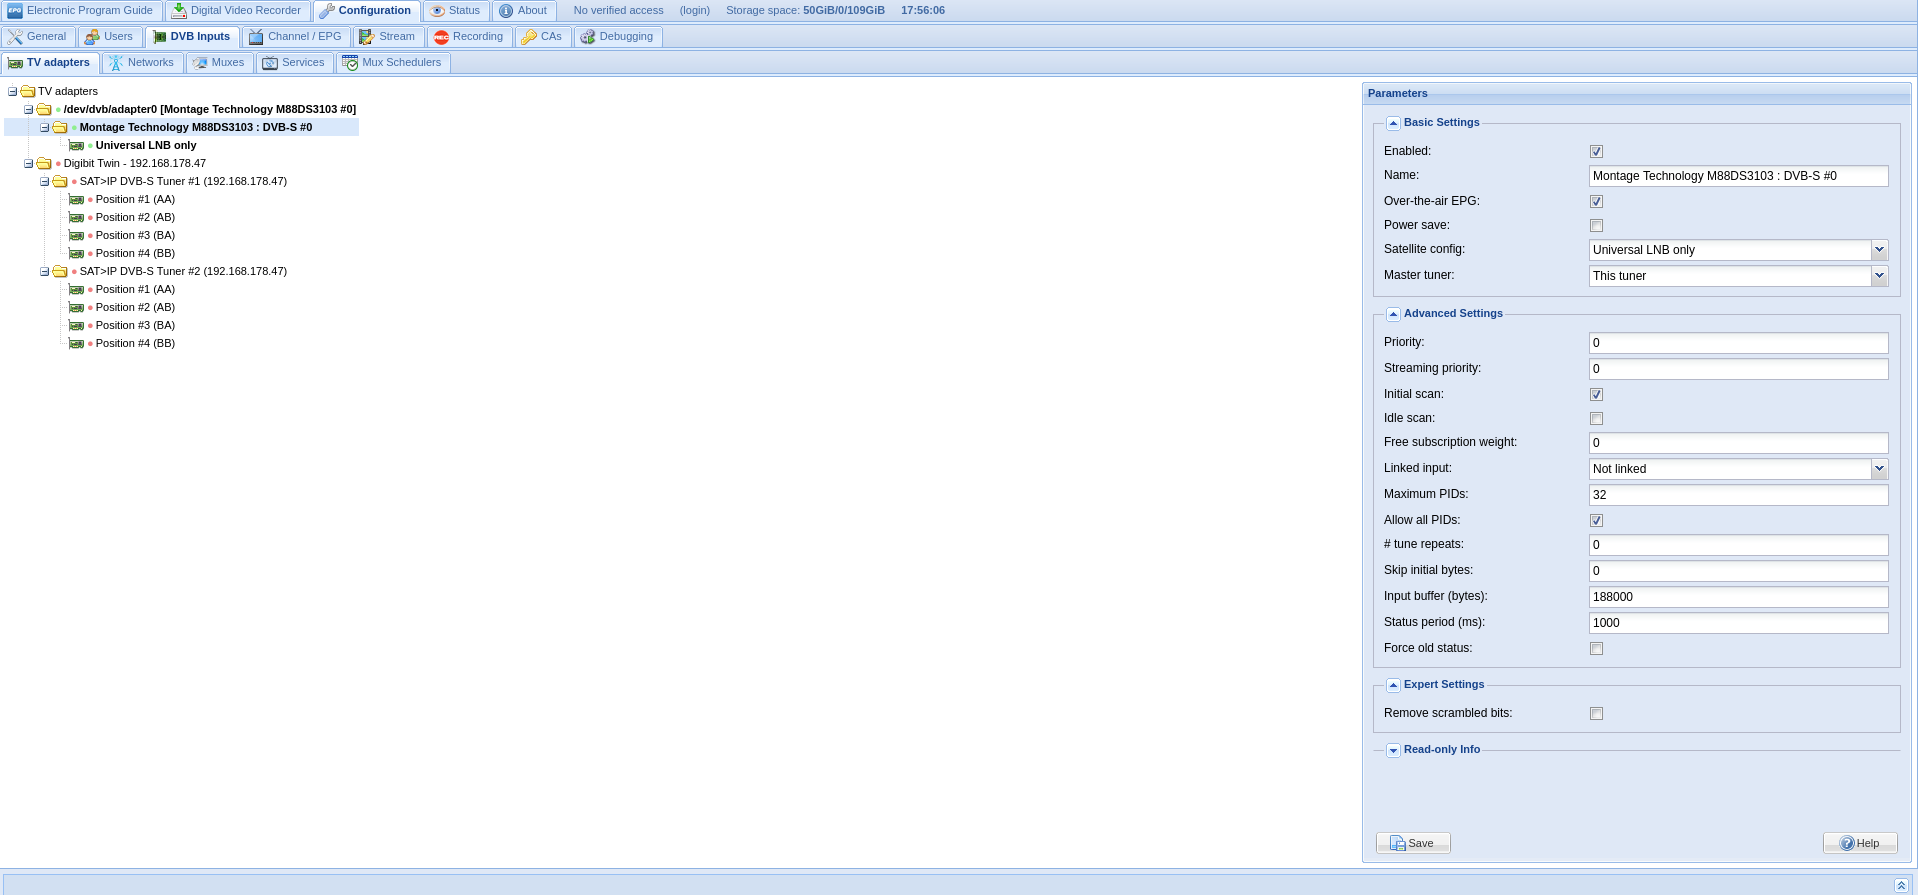The image size is (1918, 895).
Task: Click the Networks antenna icon
Action: pos(116,63)
